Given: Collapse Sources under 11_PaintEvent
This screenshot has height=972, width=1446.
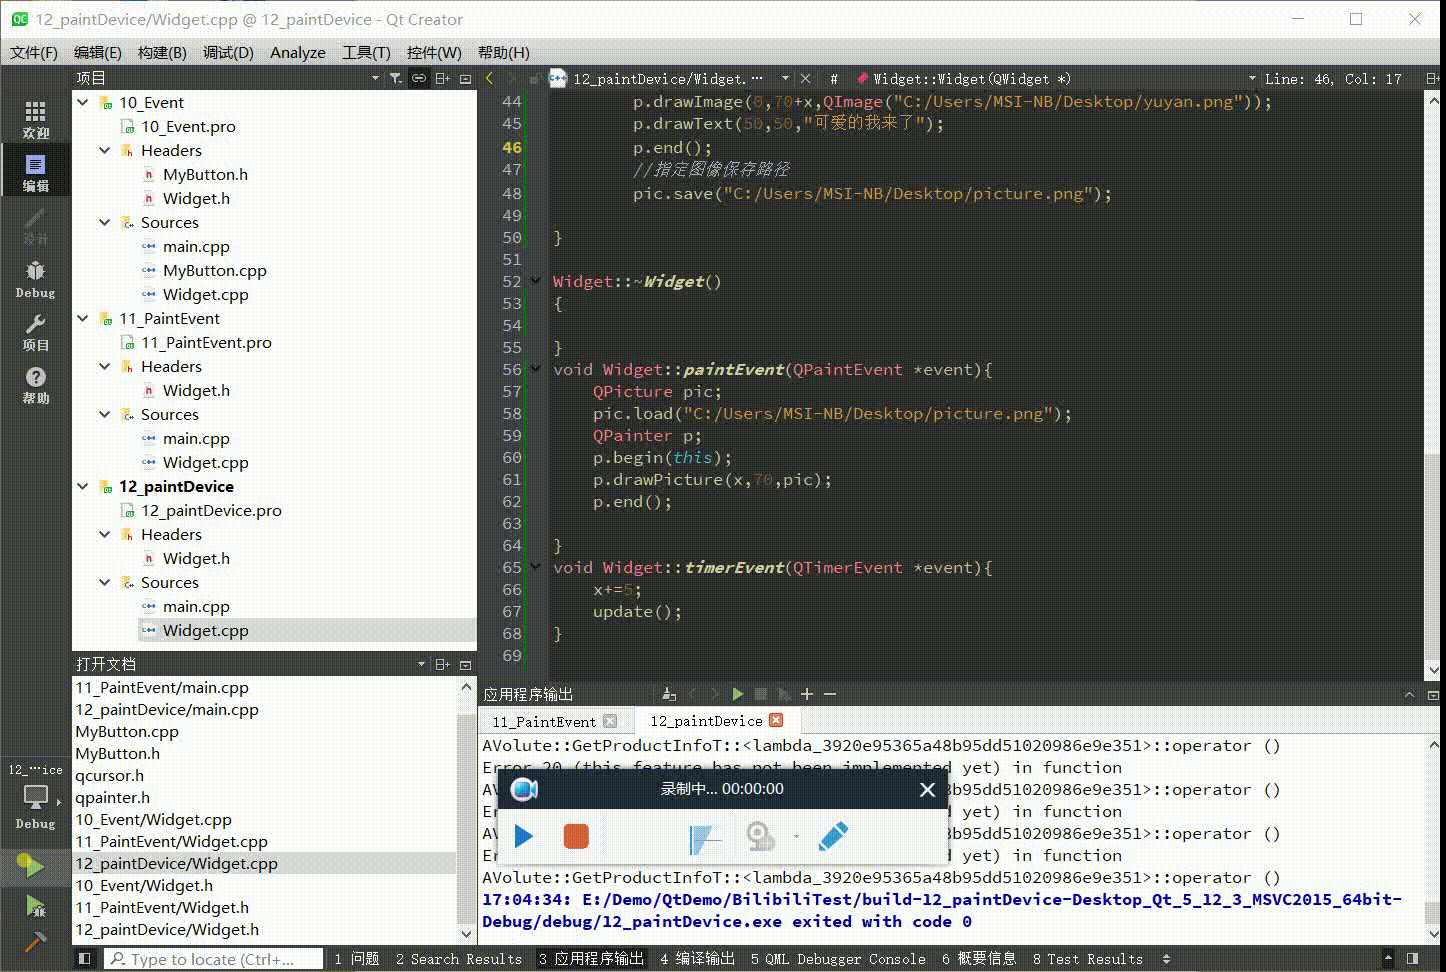Looking at the screenshot, I should 105,414.
